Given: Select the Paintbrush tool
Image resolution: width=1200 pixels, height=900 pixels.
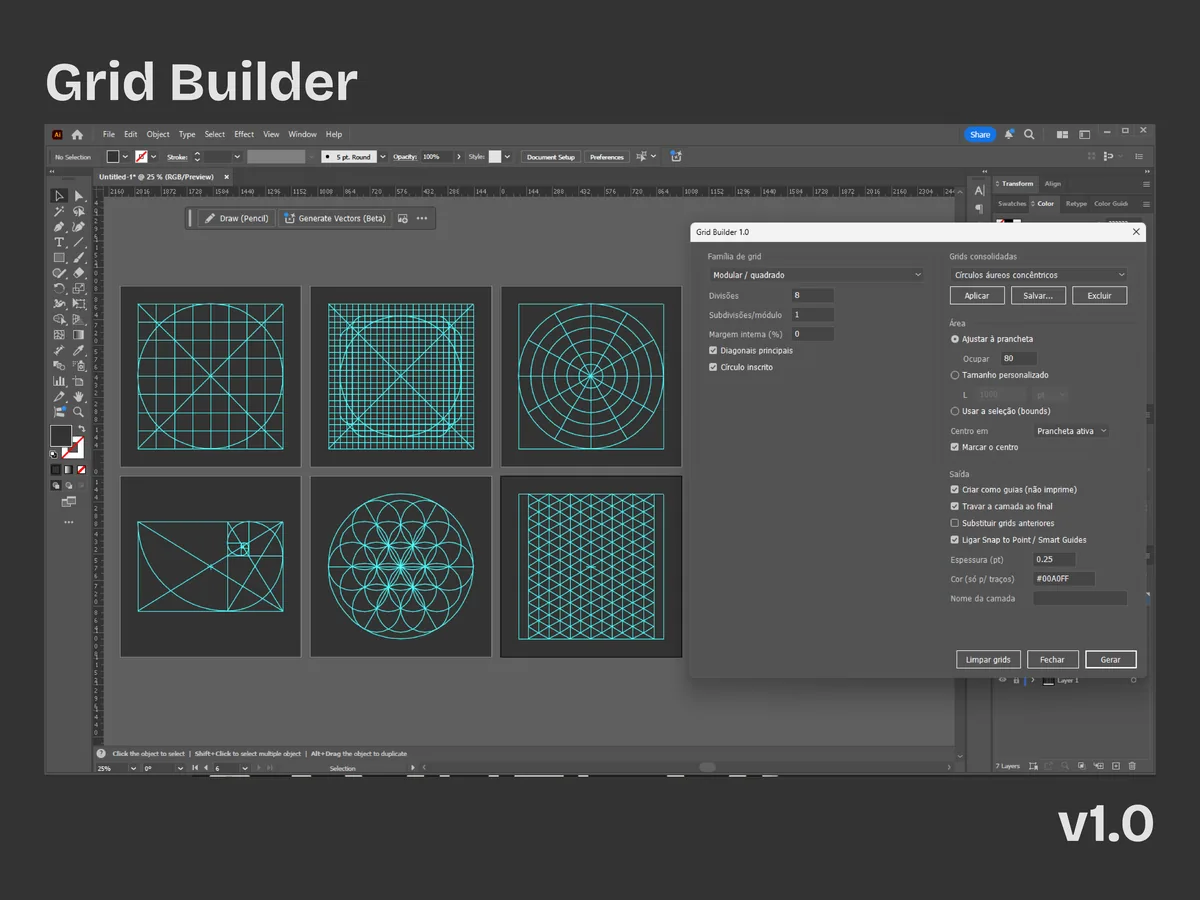Looking at the screenshot, I should tap(79, 257).
